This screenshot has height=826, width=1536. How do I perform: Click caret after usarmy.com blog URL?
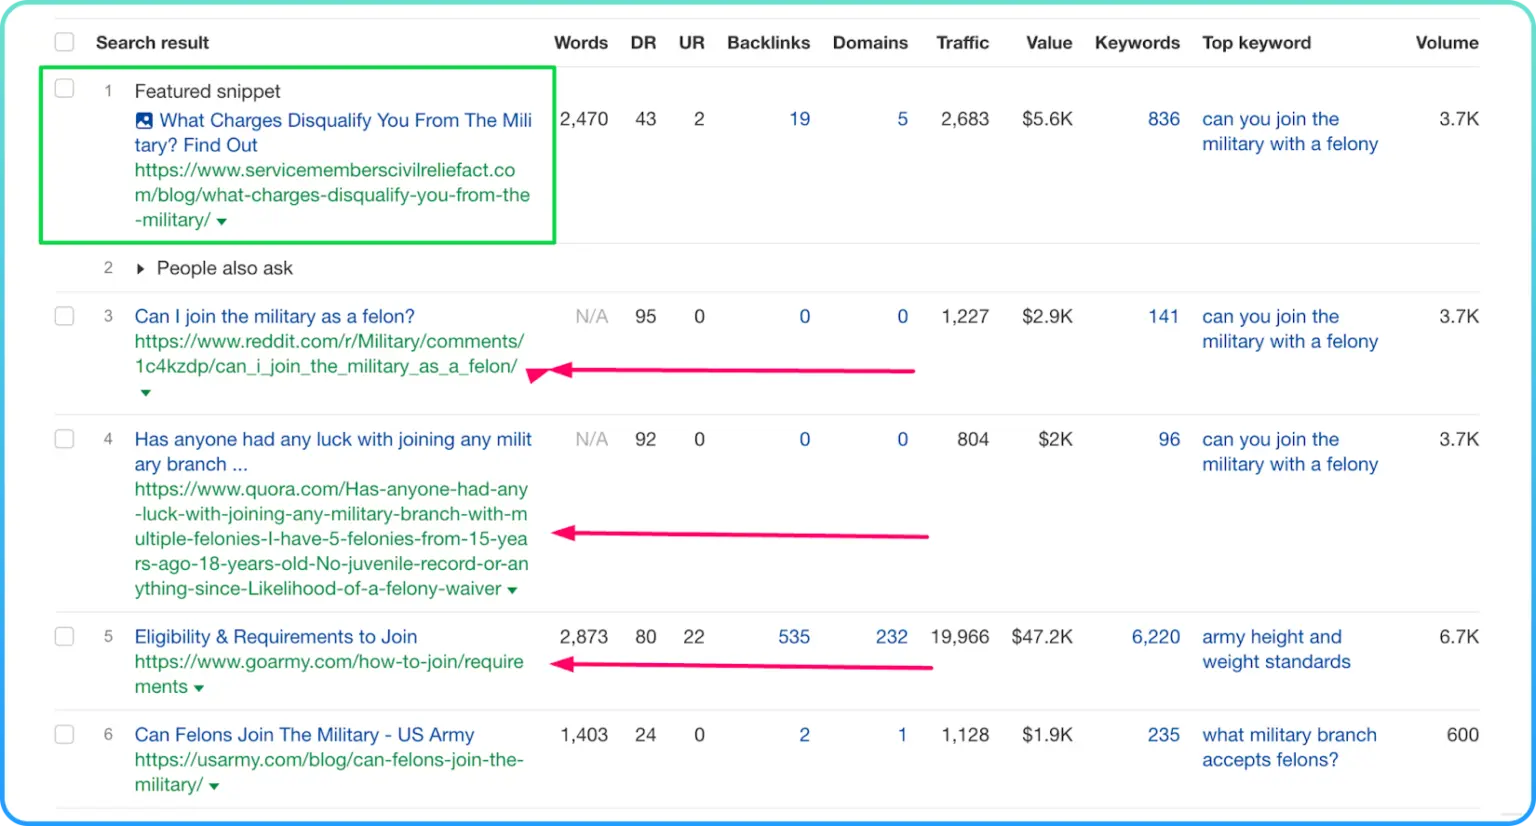click(214, 786)
